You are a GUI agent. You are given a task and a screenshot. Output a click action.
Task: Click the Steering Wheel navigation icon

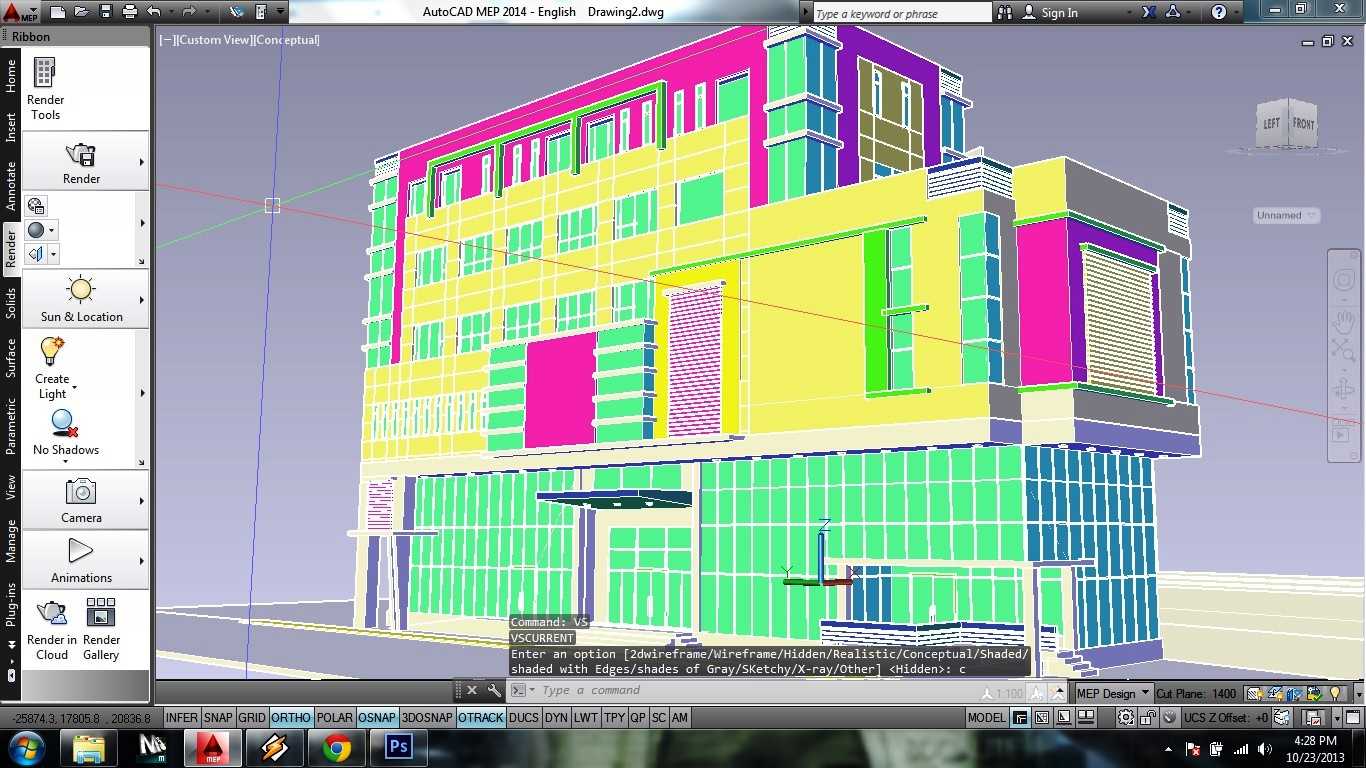(1343, 280)
